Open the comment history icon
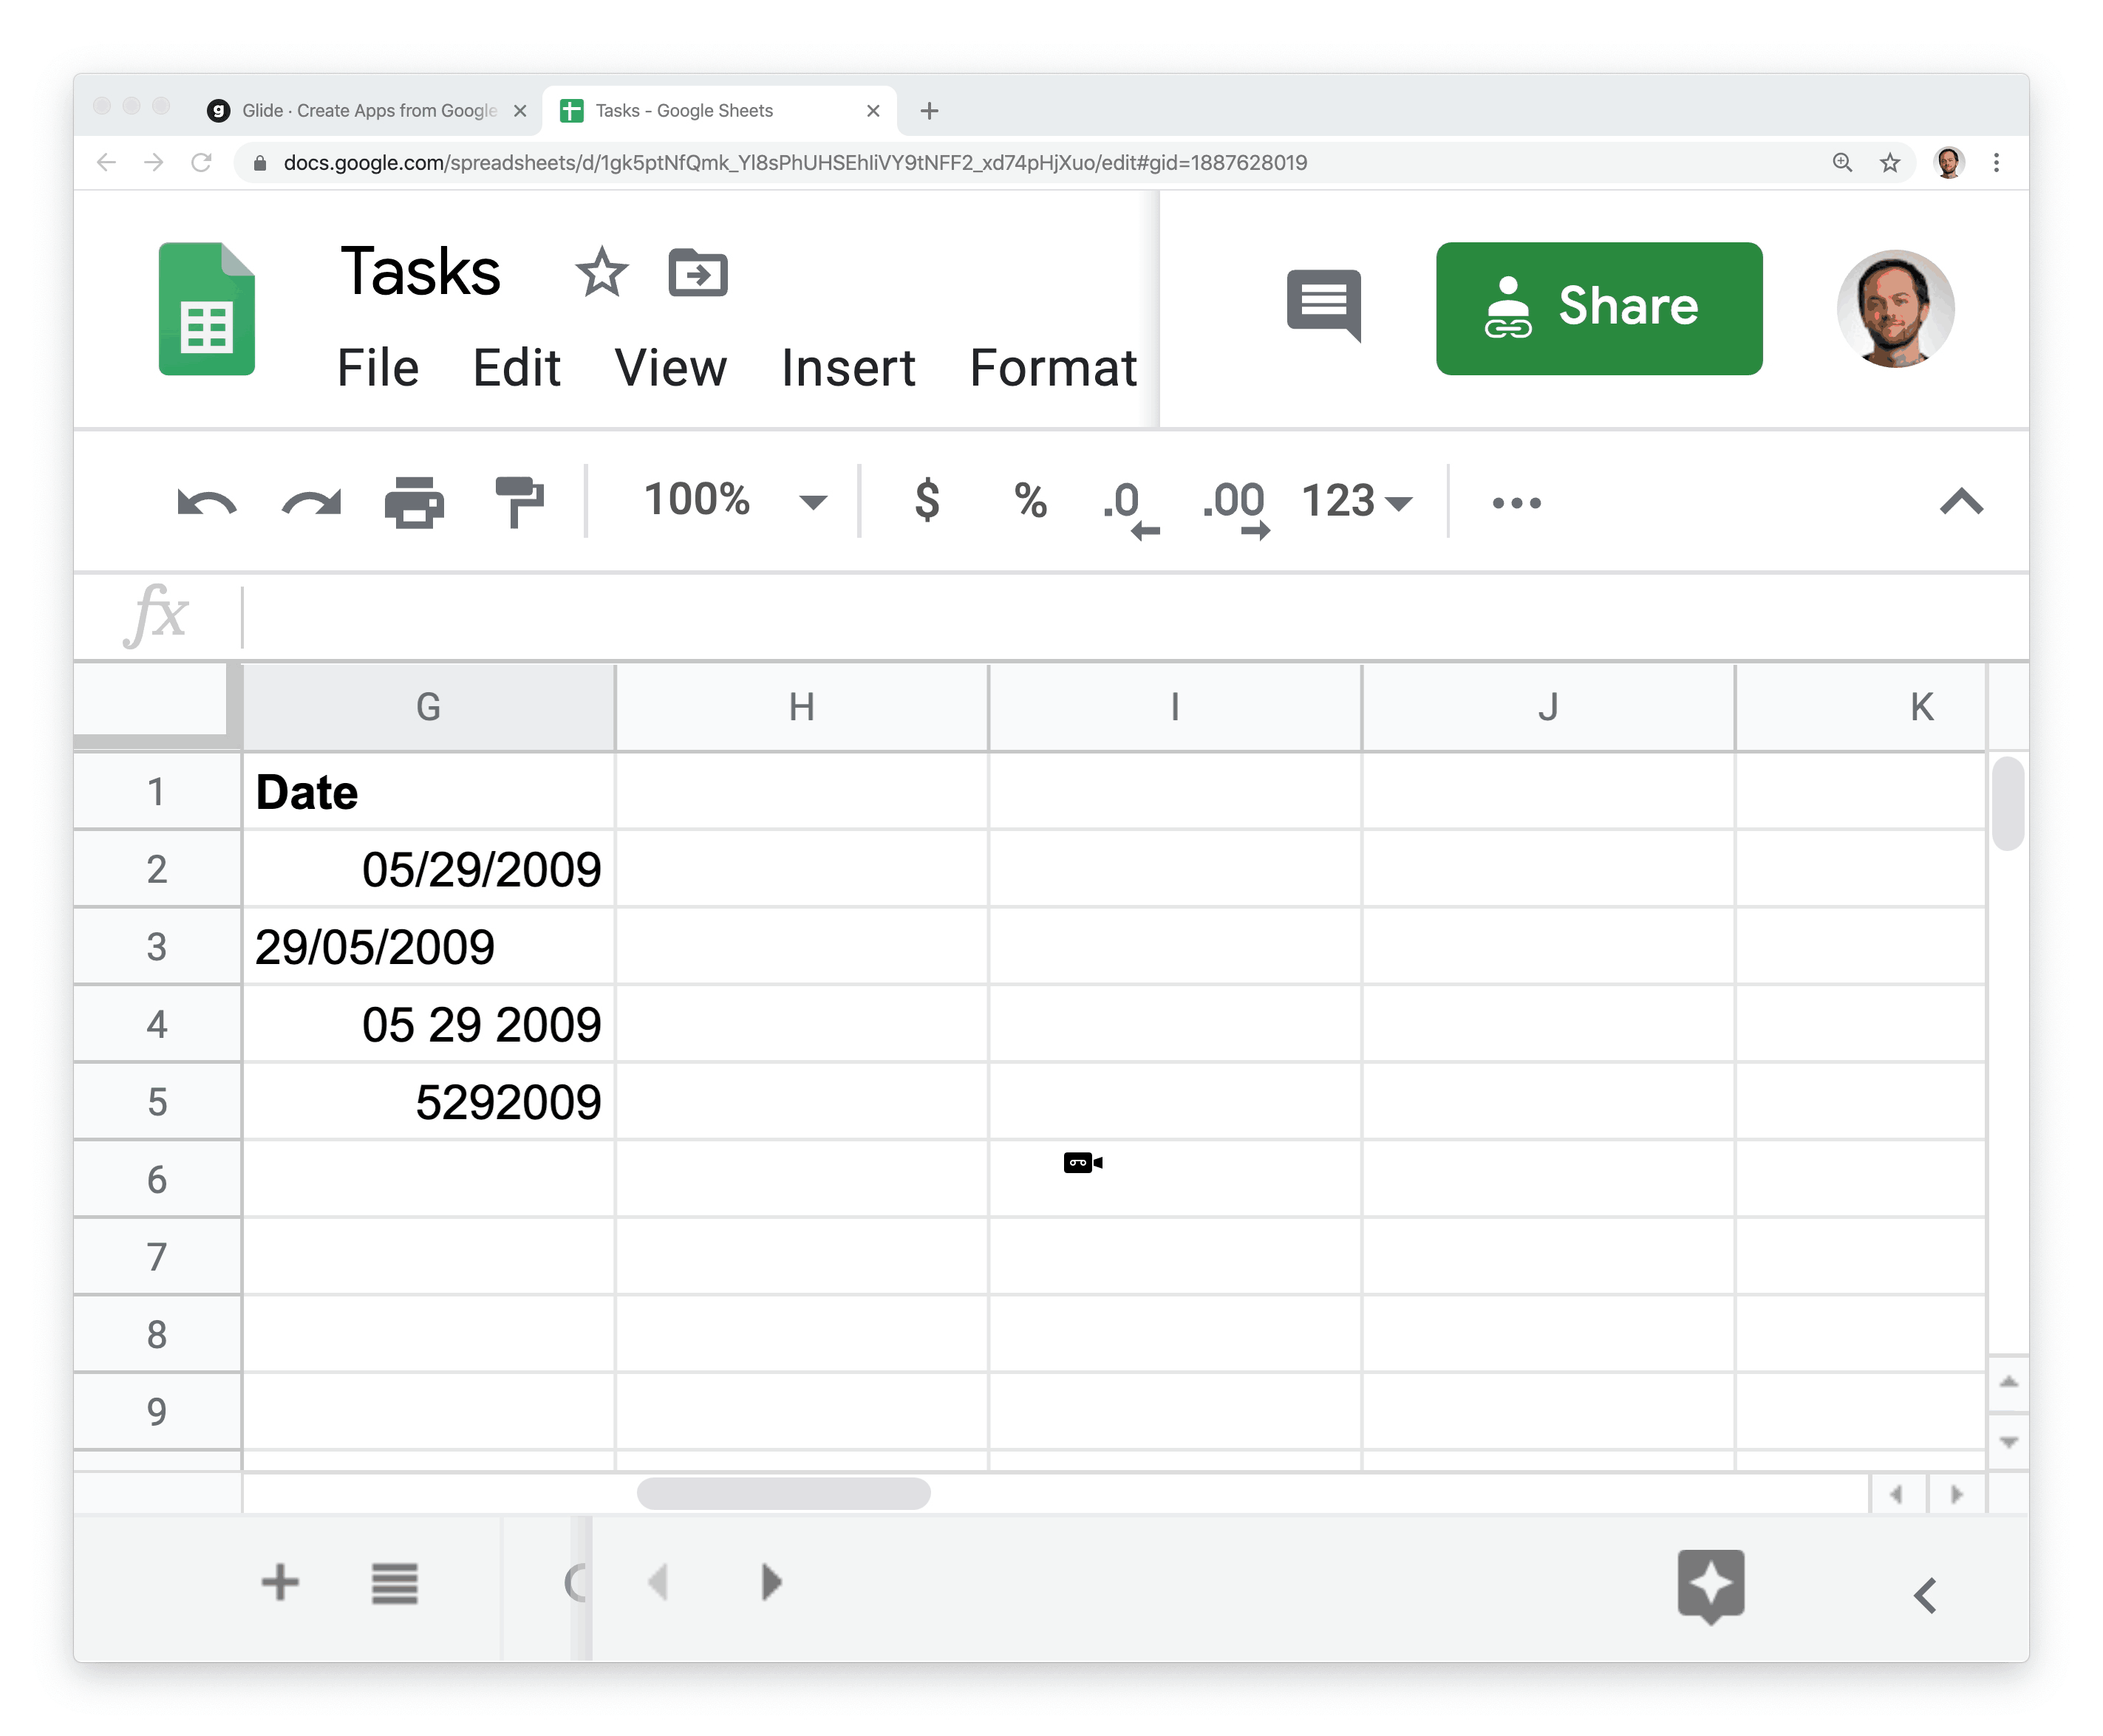The image size is (2103, 1736). (x=1323, y=304)
